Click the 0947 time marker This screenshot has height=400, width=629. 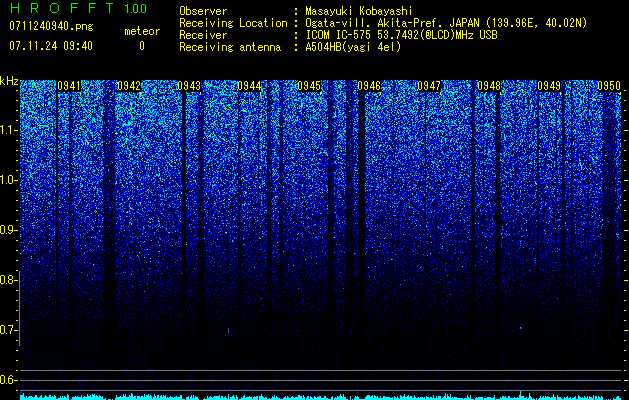coord(429,86)
